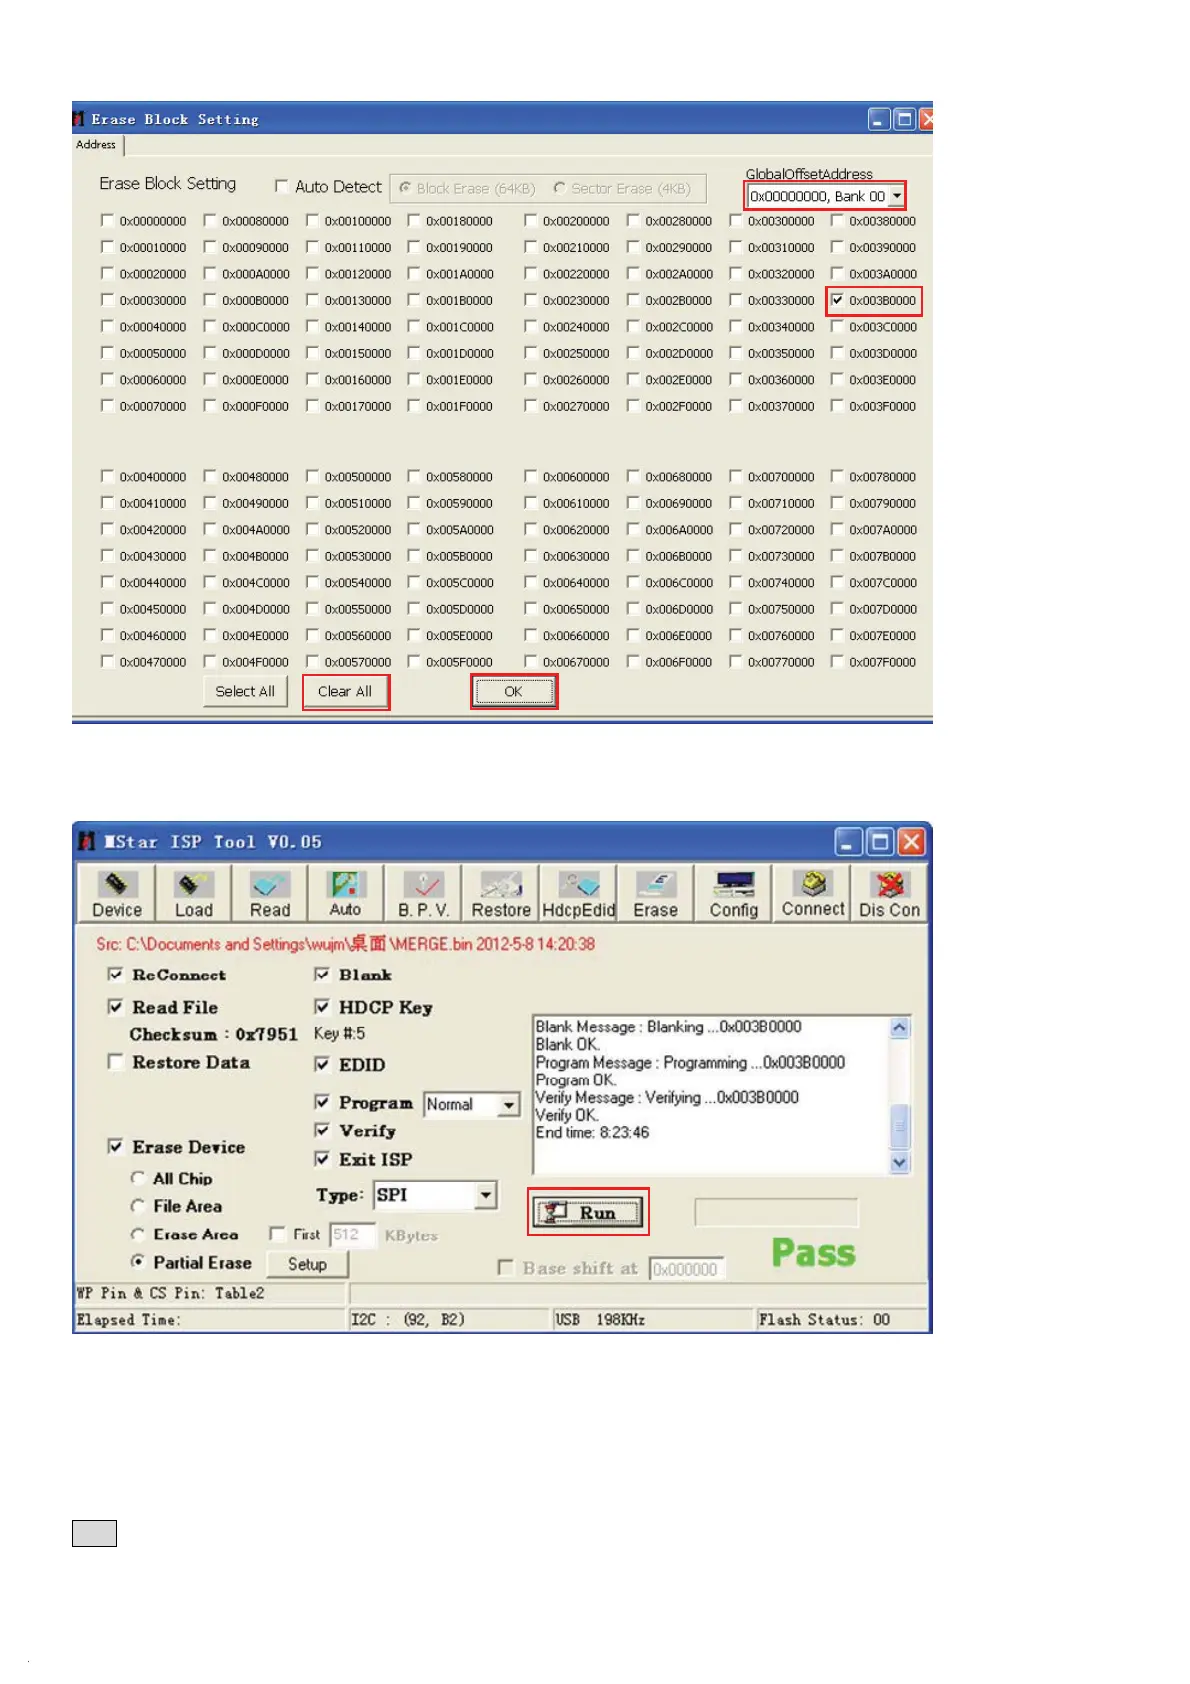Uncheck the Blank checkbox
Screen dimensions: 1190x1684
tap(322, 975)
